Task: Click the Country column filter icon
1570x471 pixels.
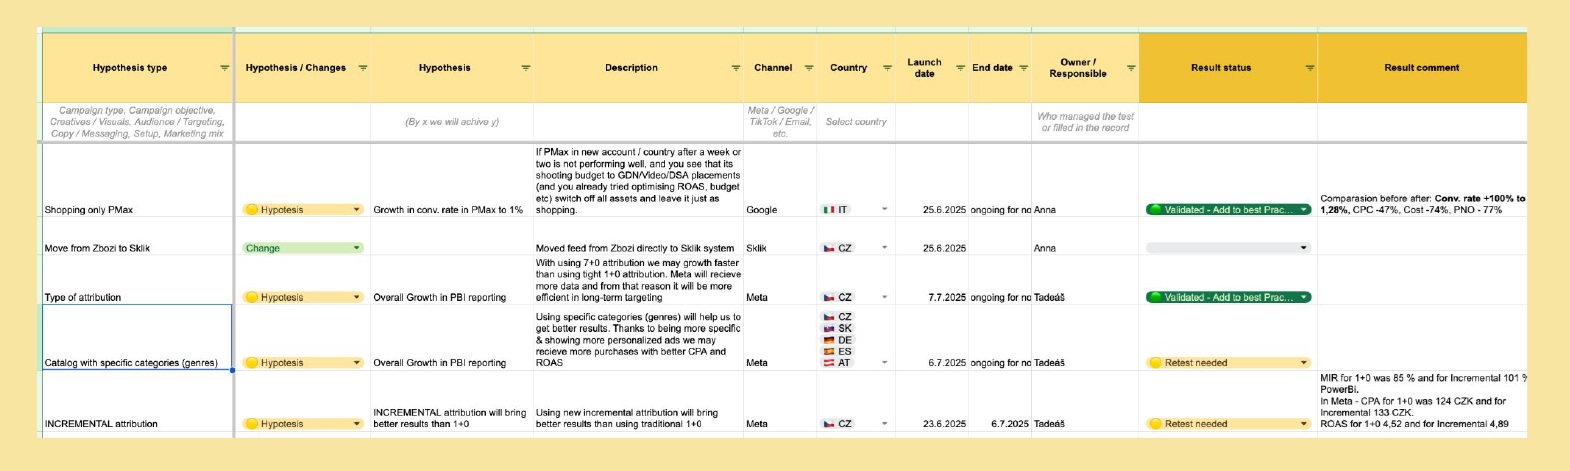Action: coord(887,68)
